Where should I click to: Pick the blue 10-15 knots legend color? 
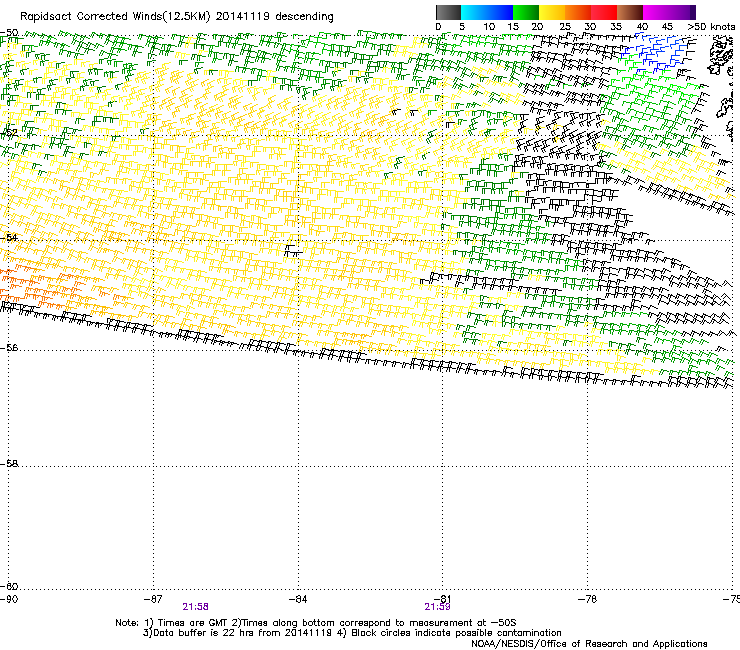click(500, 12)
